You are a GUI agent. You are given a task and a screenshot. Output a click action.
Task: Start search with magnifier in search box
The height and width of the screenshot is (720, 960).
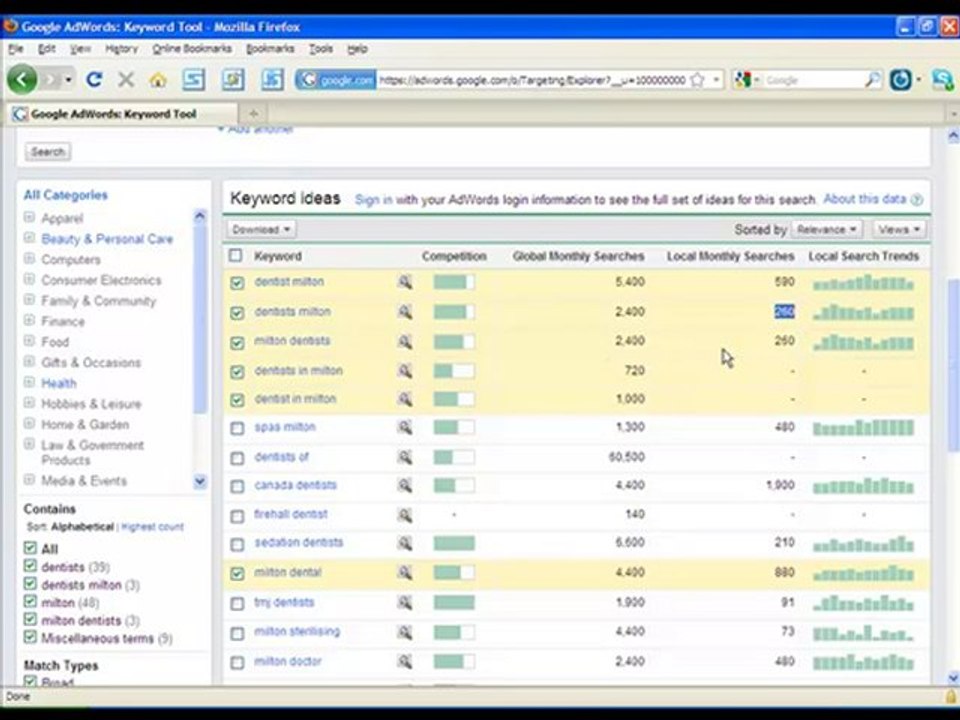click(x=872, y=80)
